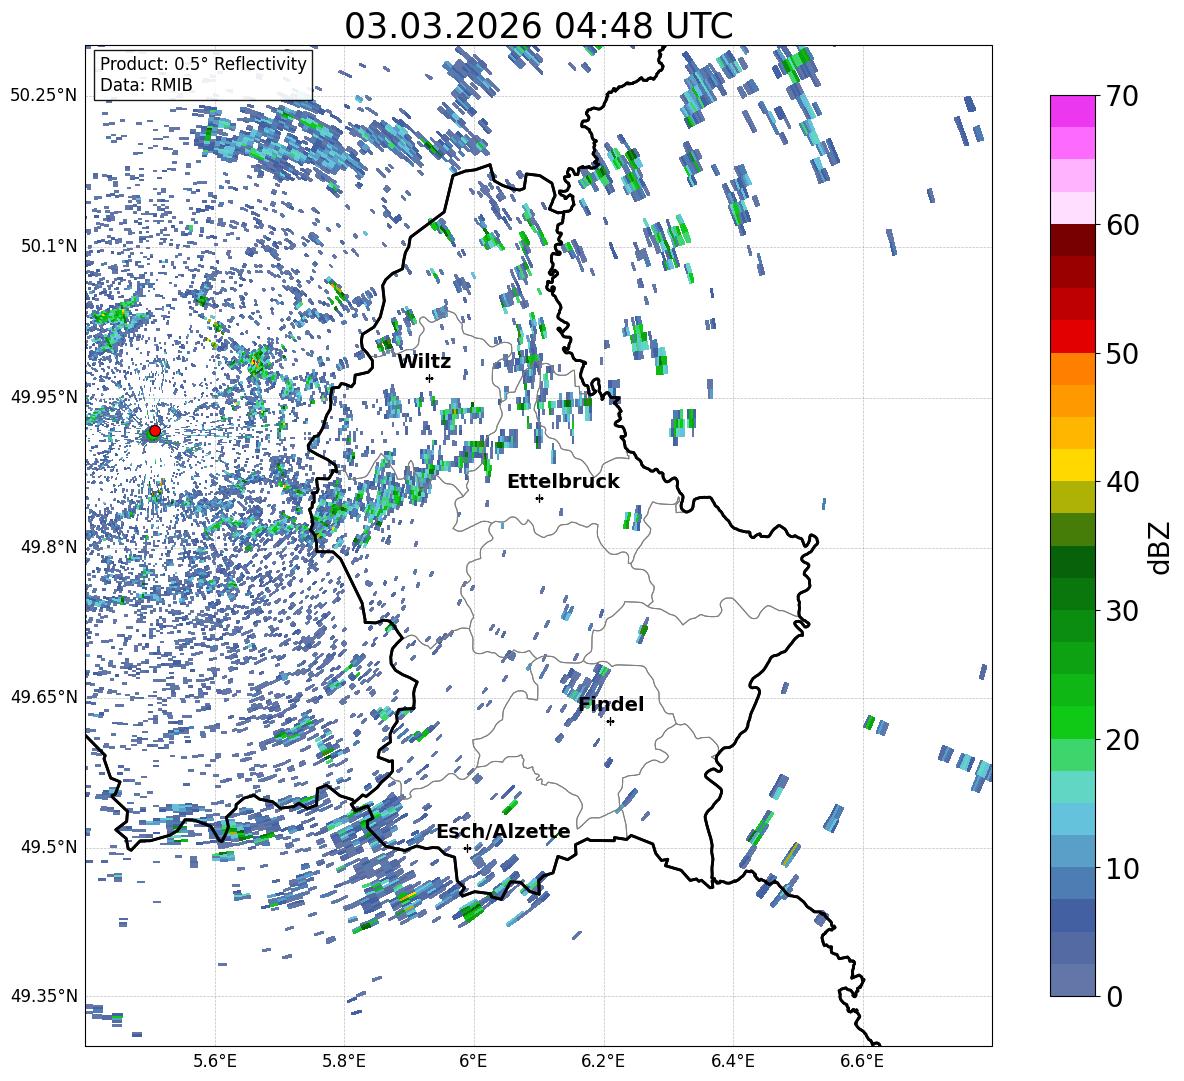Click the red radar site marker
The width and height of the screenshot is (1184, 1081).
(x=154, y=431)
